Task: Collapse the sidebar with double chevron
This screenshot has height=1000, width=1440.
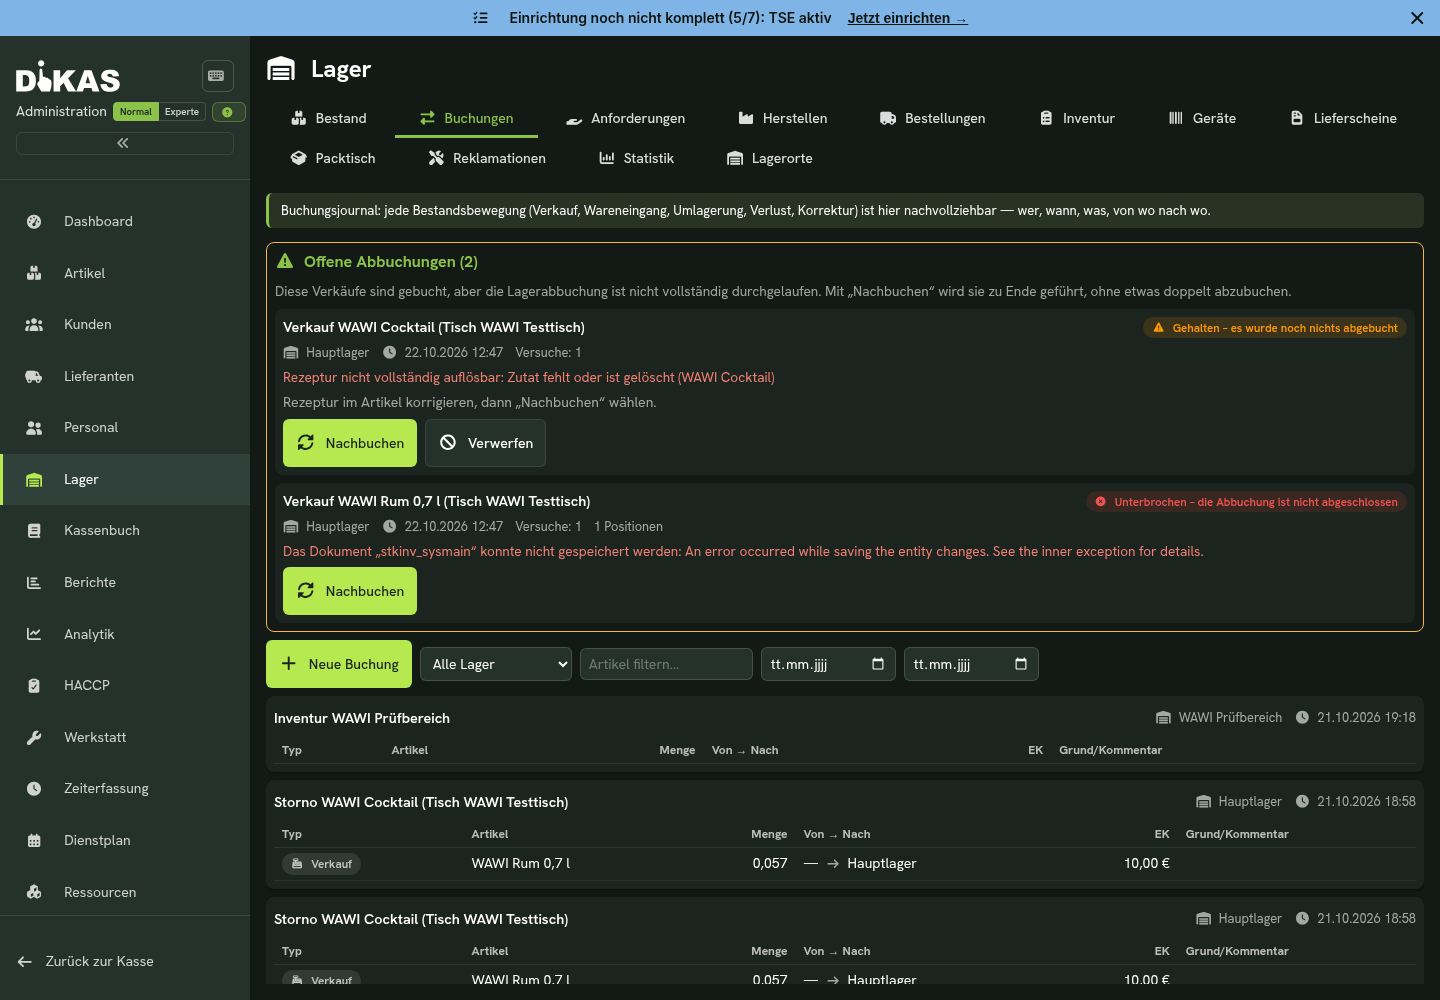Action: click(125, 143)
